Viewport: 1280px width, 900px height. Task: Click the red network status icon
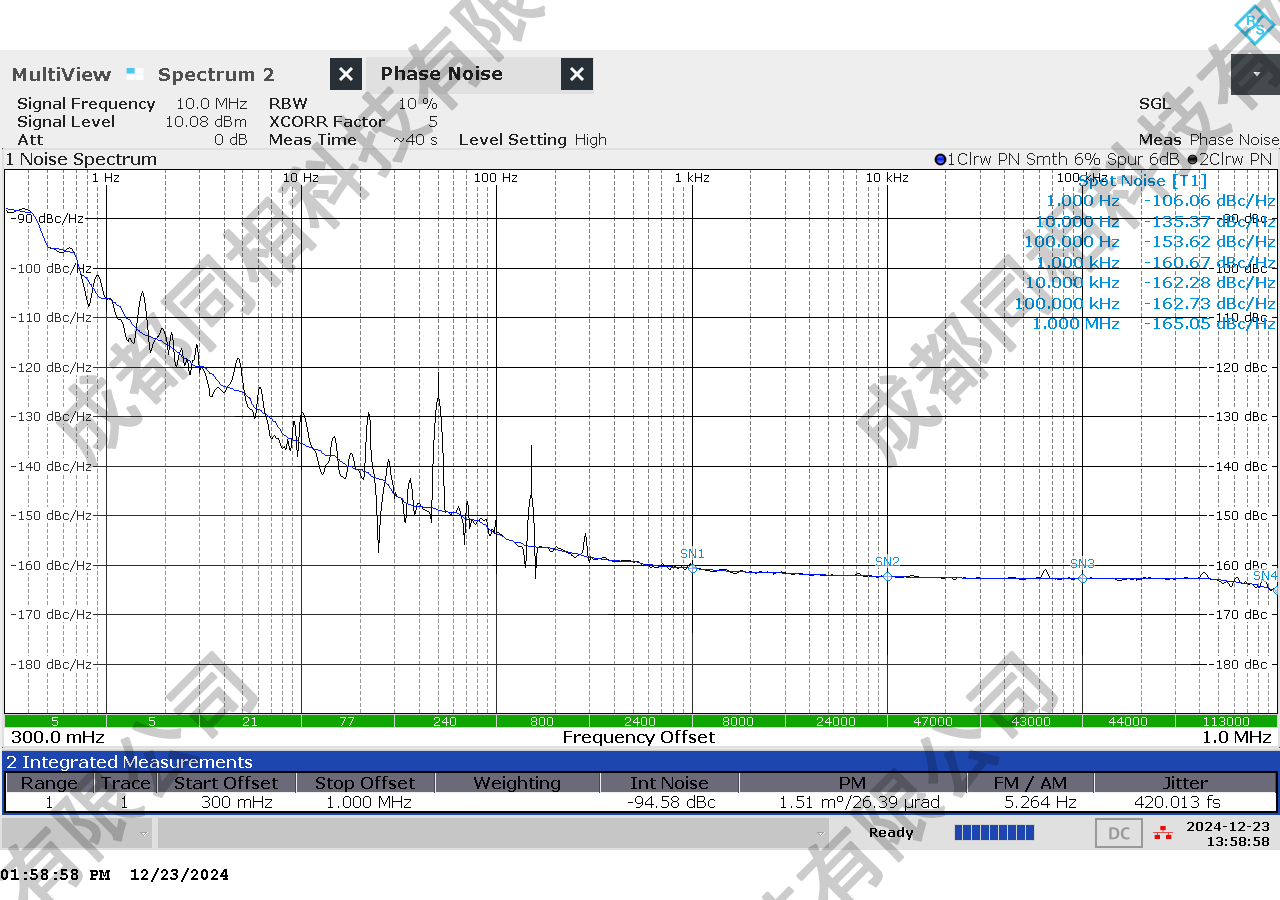tap(1162, 832)
